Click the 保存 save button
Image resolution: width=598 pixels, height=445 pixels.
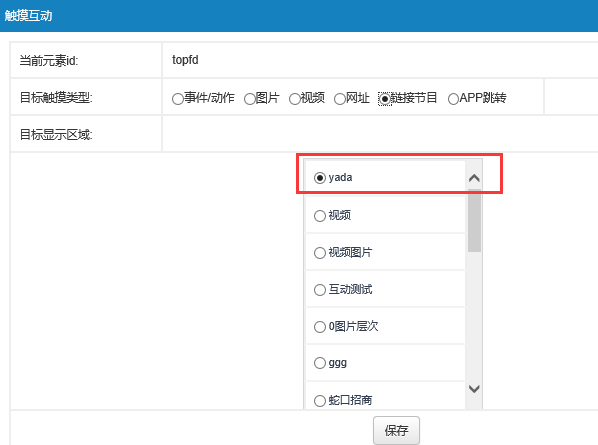pyautogui.click(x=396, y=431)
